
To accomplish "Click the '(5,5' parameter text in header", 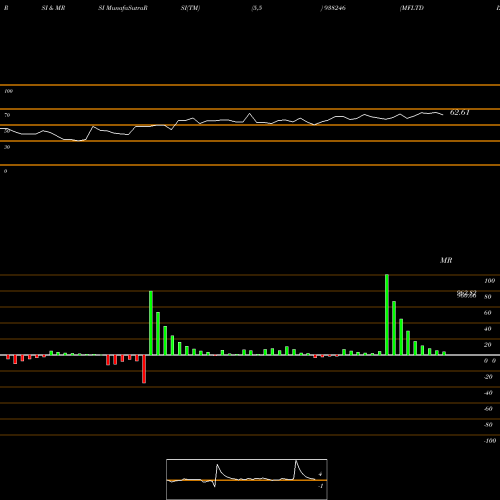I will click(256, 8).
